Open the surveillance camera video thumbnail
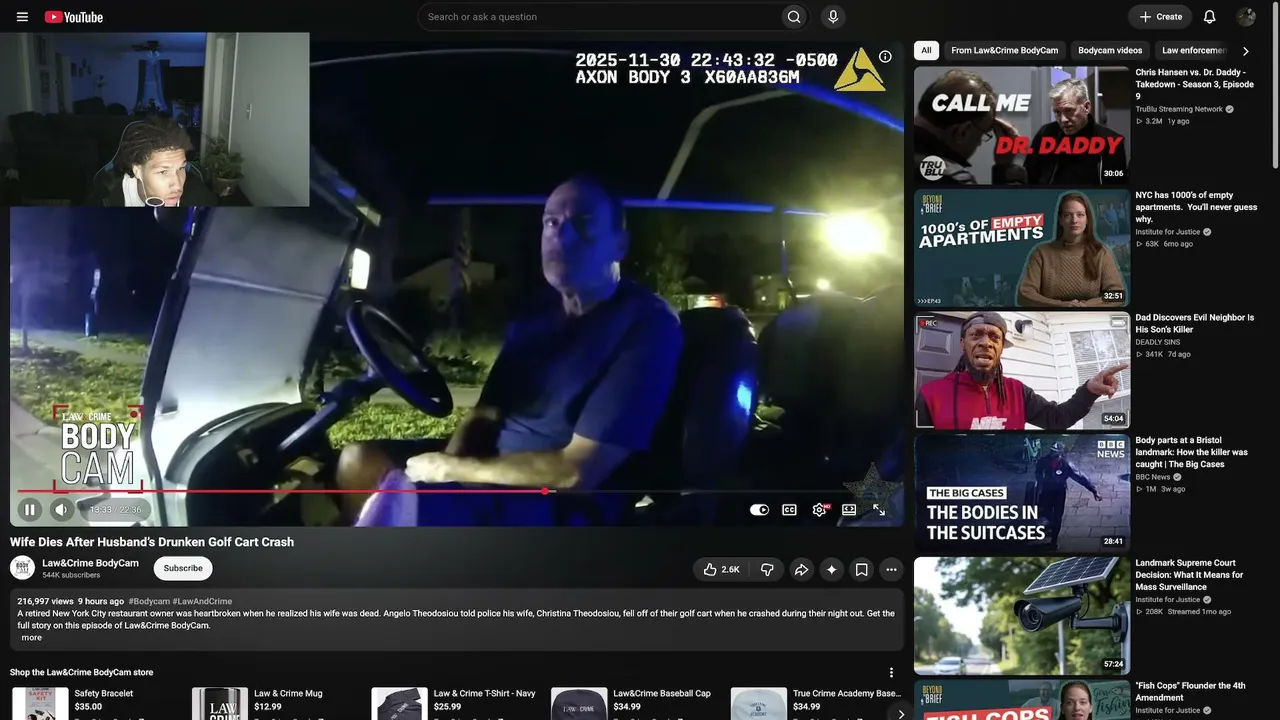This screenshot has width=1280, height=720. click(1022, 616)
